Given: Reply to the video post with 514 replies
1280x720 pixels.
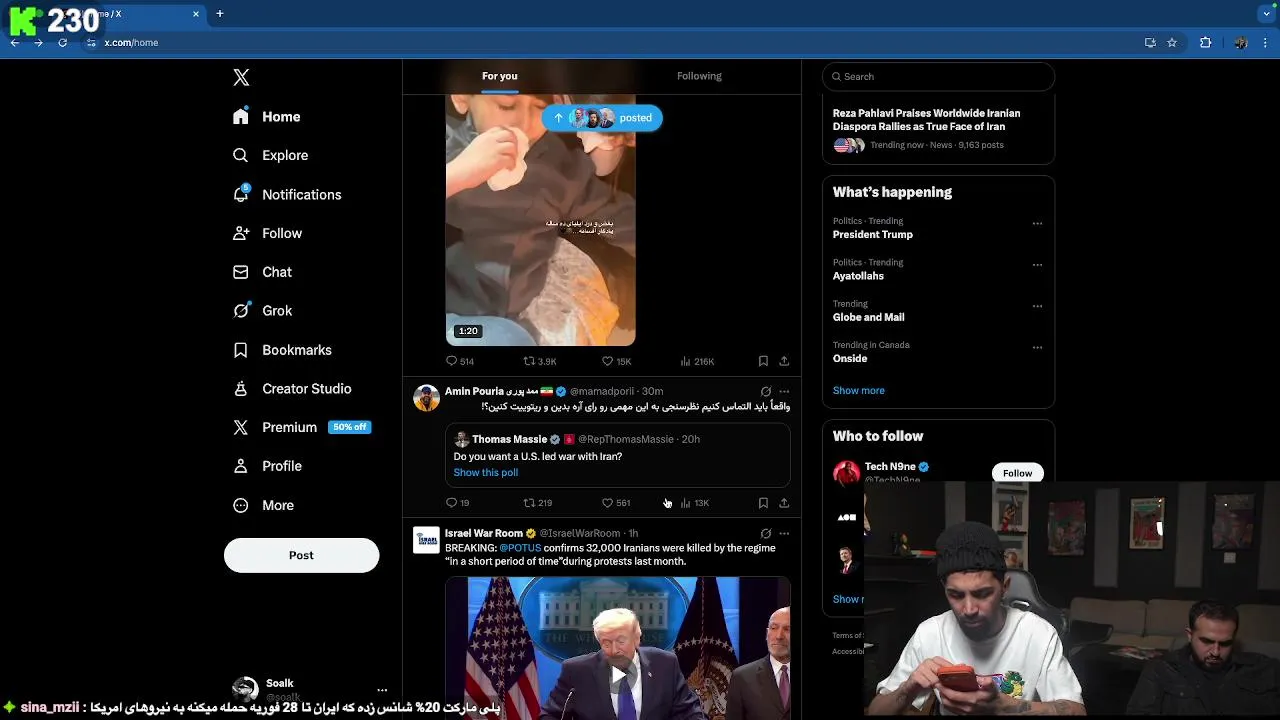Looking at the screenshot, I should pyautogui.click(x=460, y=361).
